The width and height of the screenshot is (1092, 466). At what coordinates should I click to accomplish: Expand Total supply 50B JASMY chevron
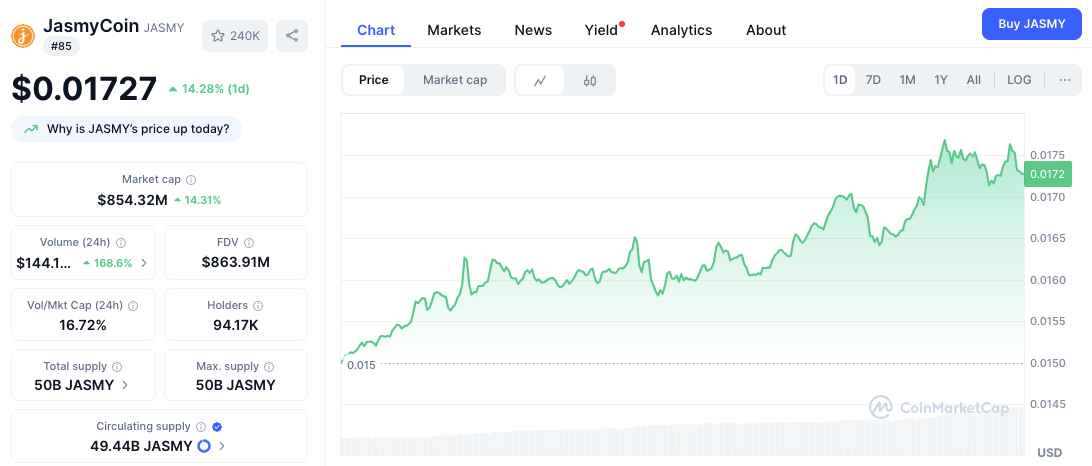[125, 385]
